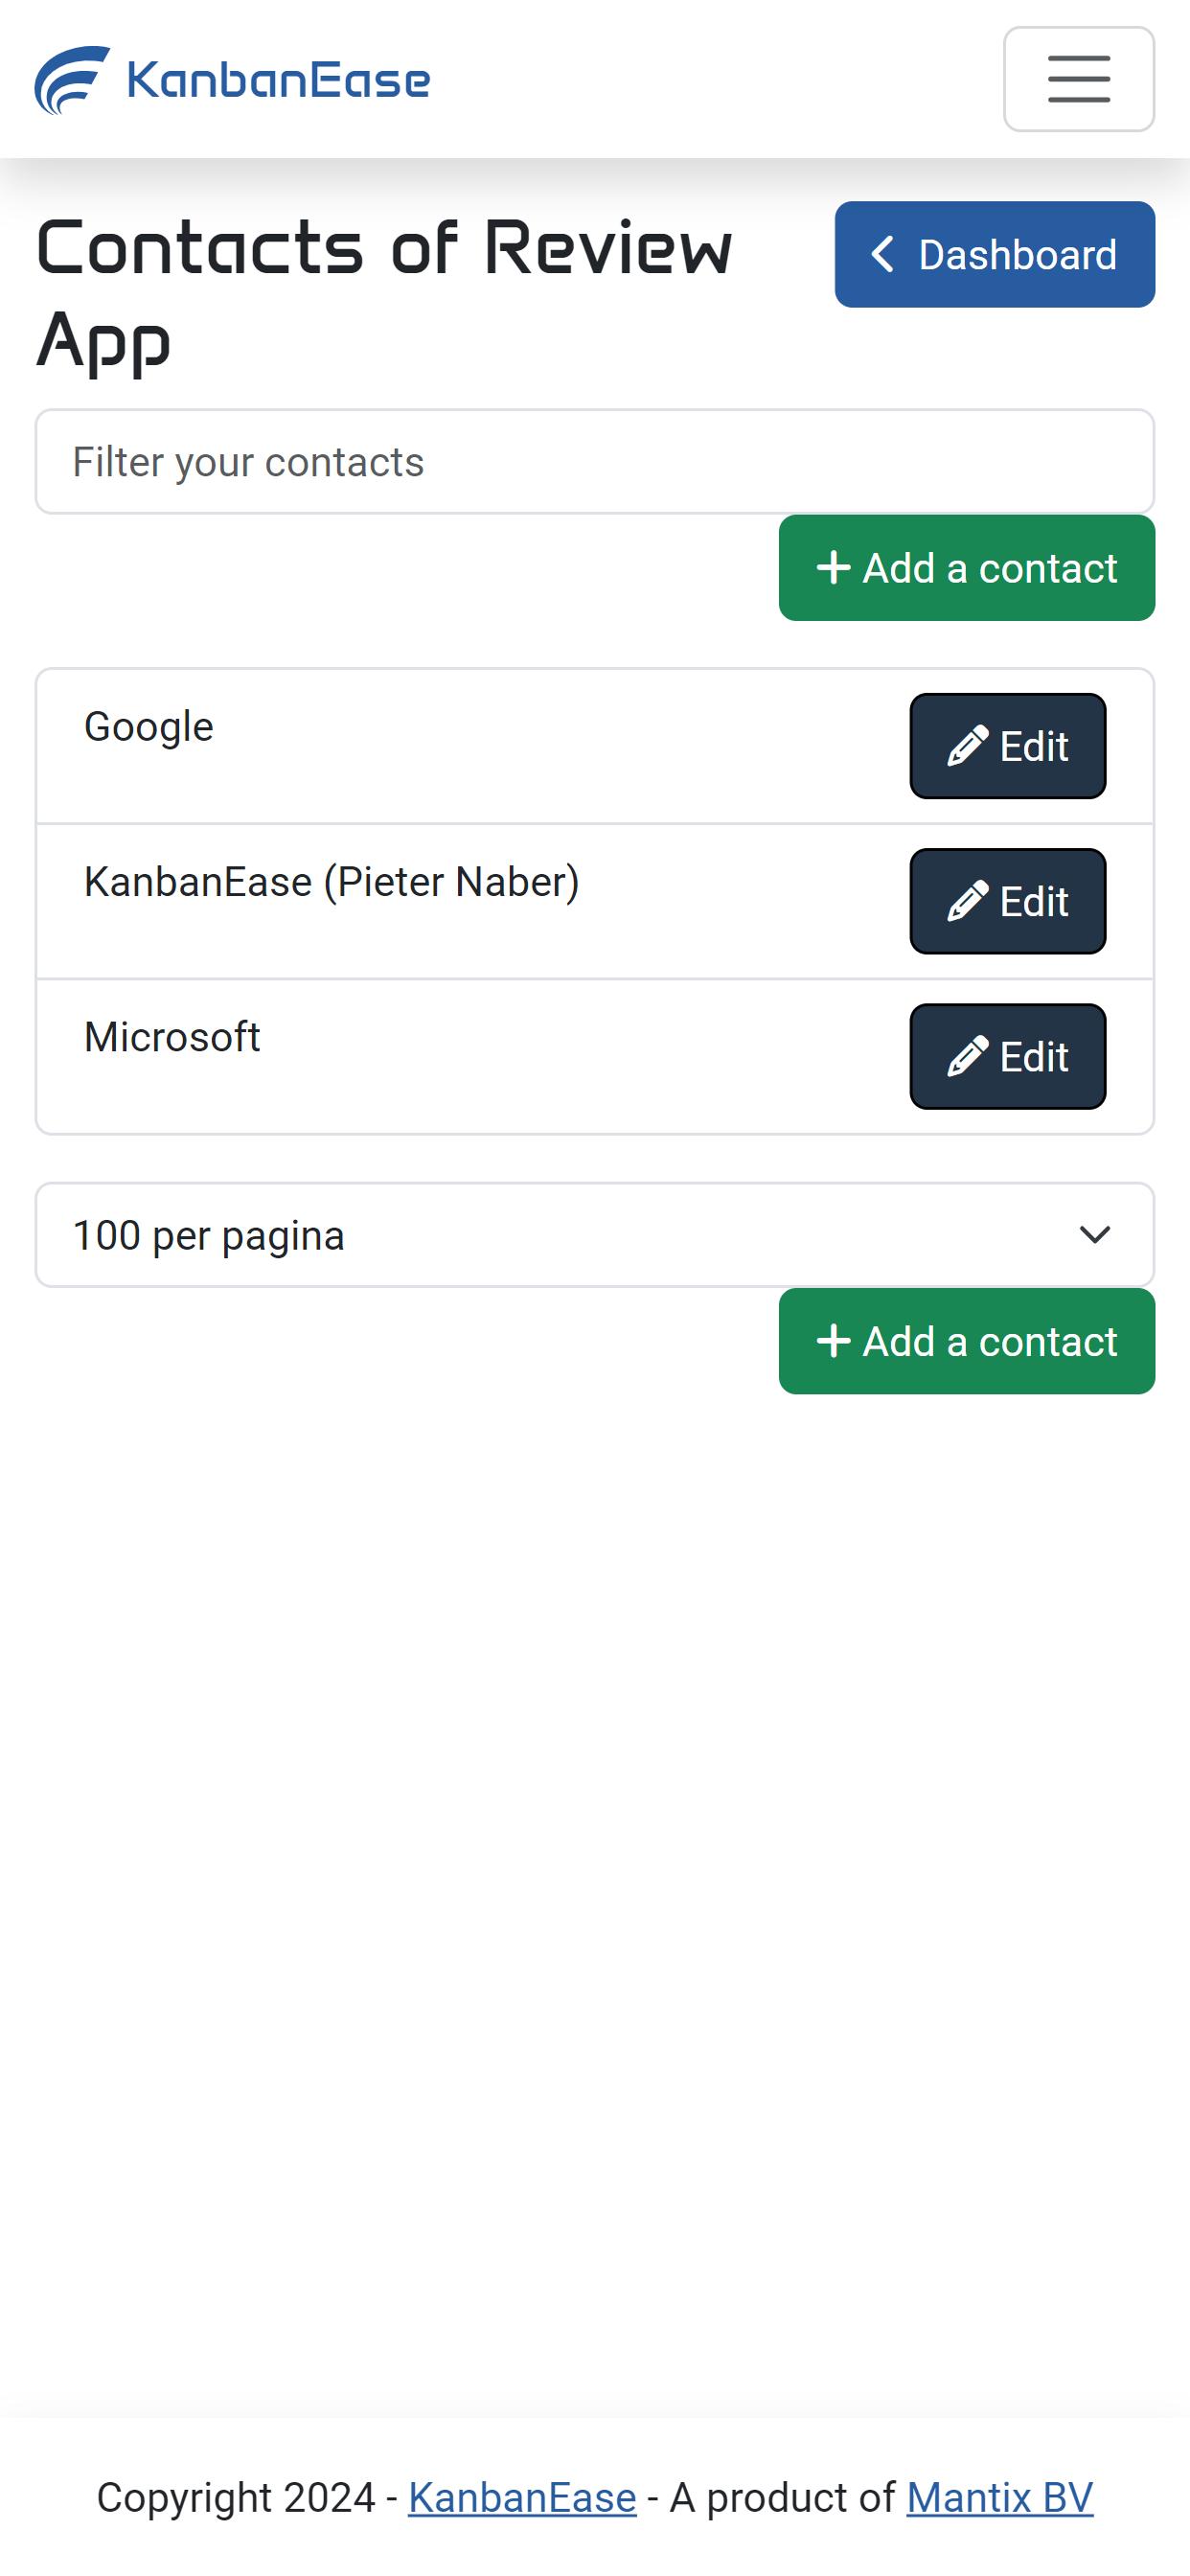Open the Mantix BV link
1190x2576 pixels.
[1000, 2498]
